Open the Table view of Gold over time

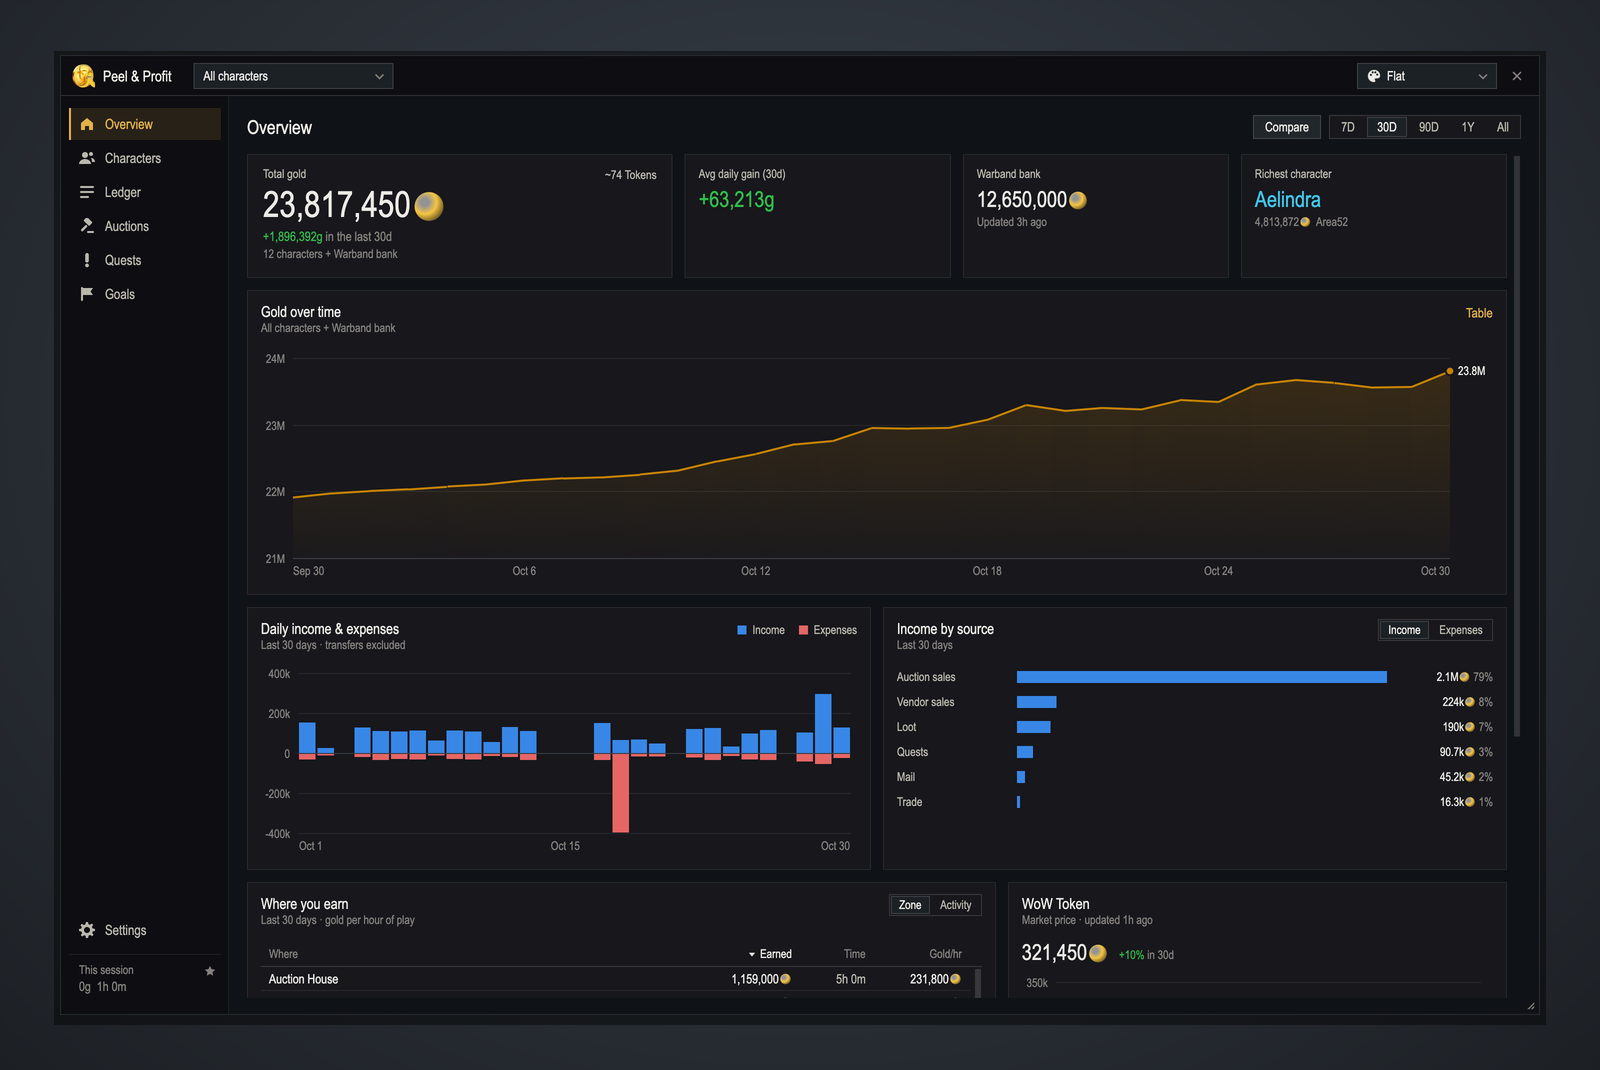(x=1479, y=313)
